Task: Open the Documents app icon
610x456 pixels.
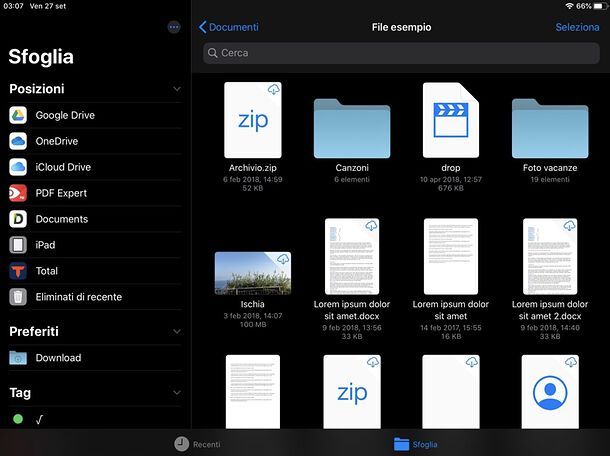Action: point(18,219)
